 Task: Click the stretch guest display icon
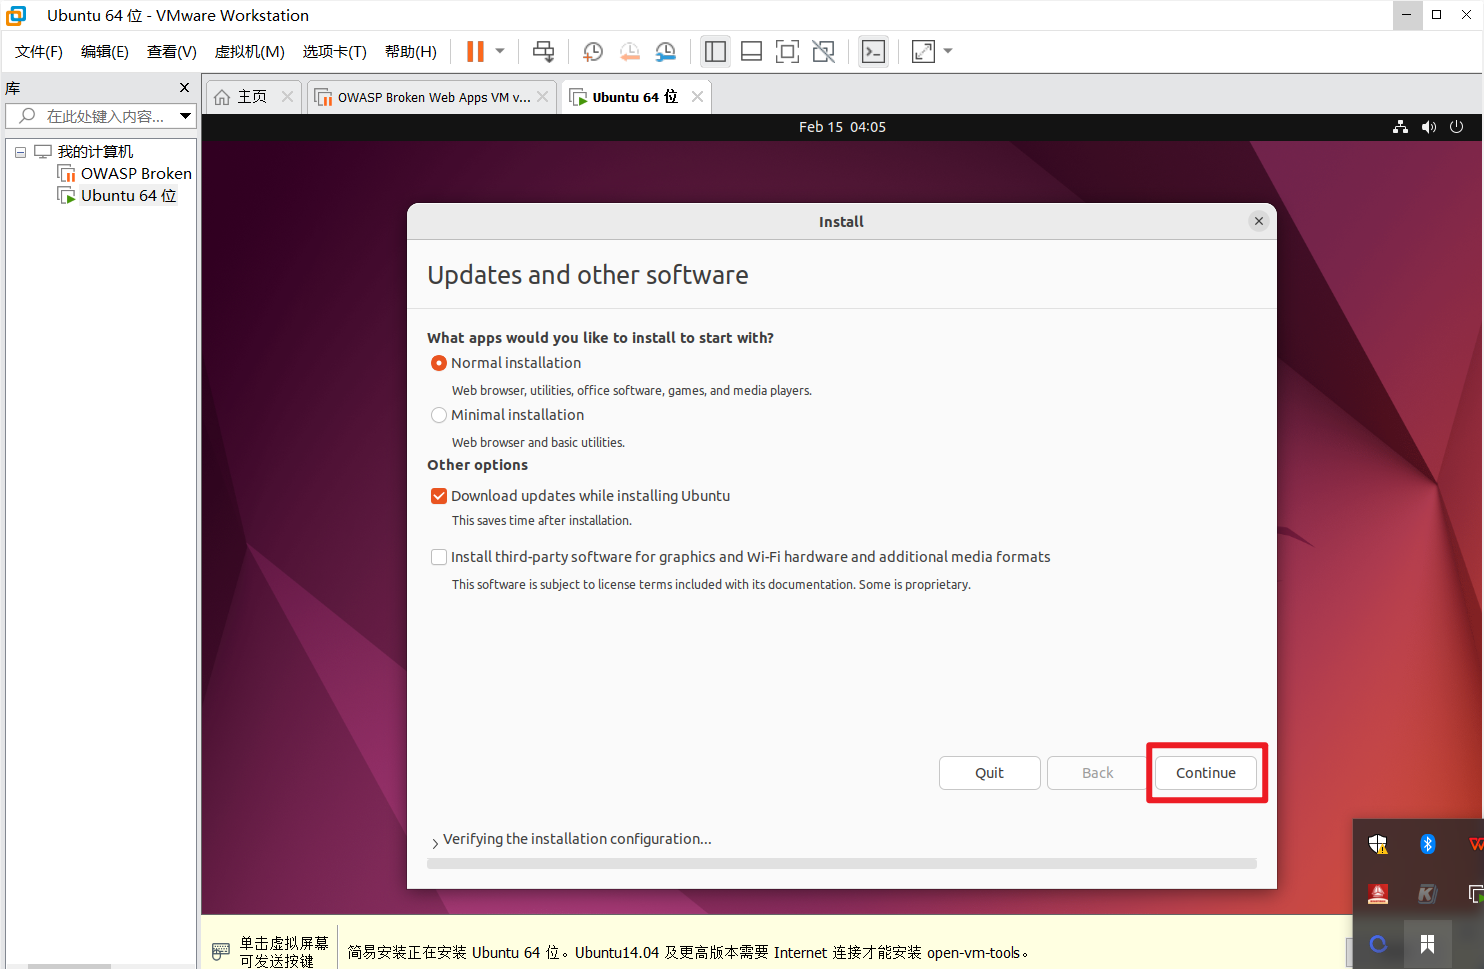(x=923, y=51)
